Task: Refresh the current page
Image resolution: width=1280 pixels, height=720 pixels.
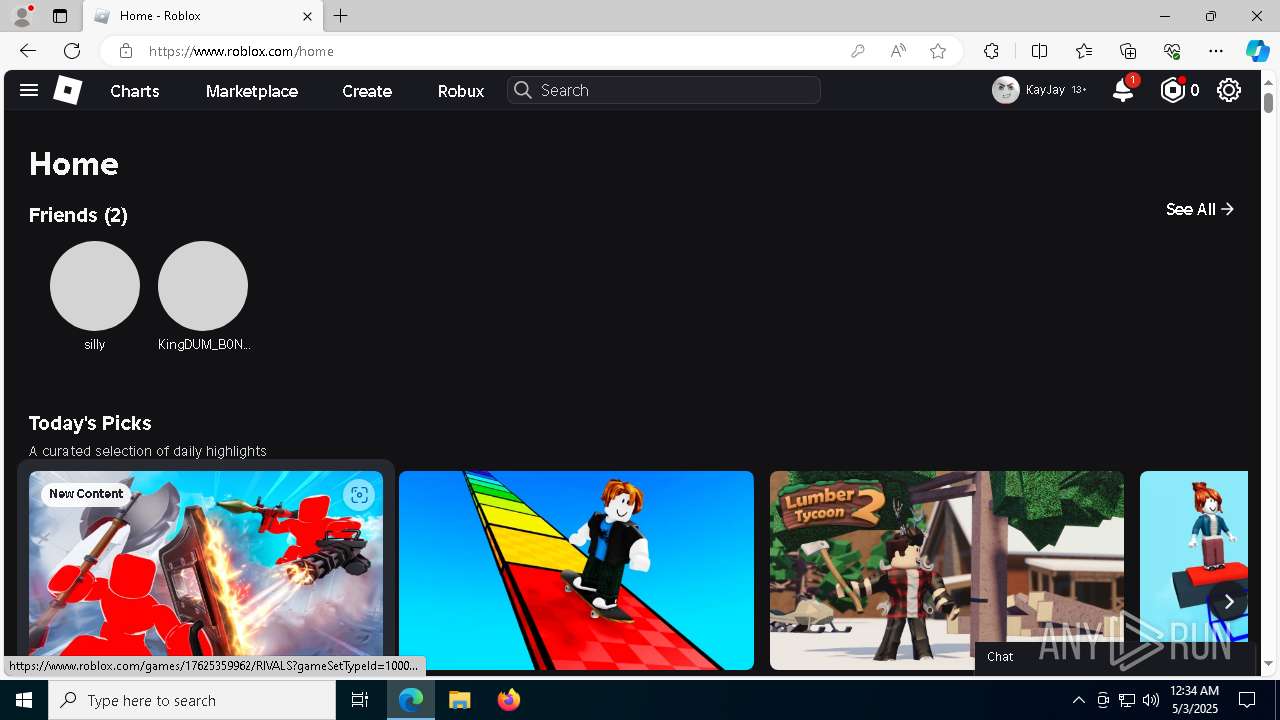Action: point(72,51)
